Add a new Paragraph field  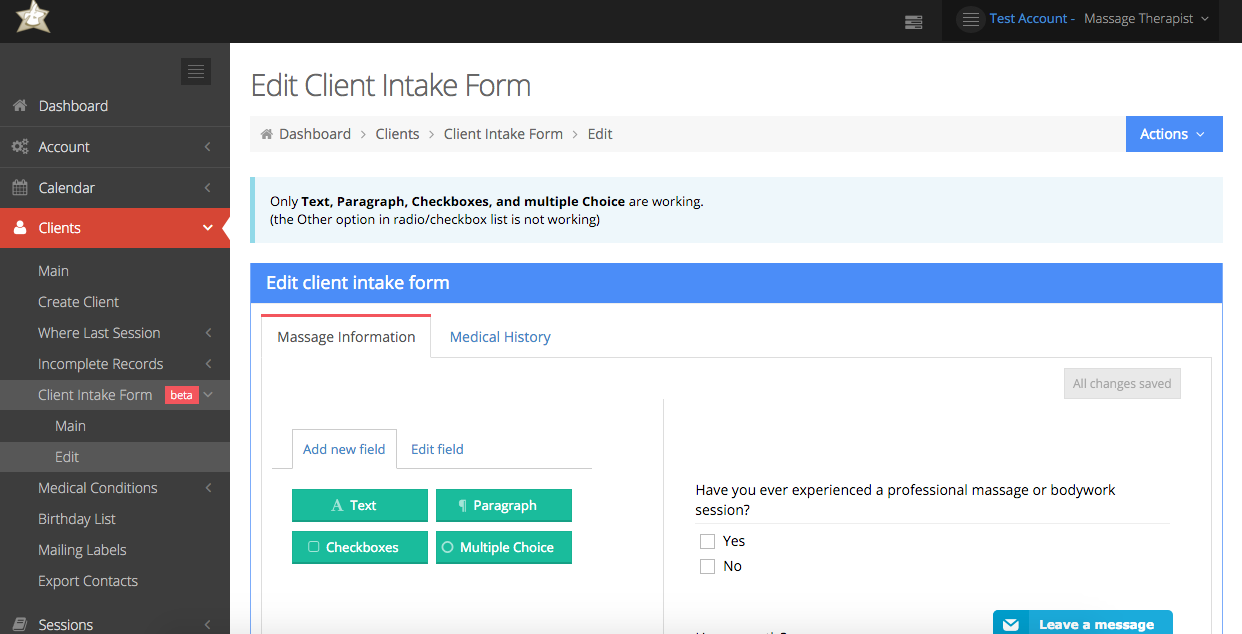point(504,505)
